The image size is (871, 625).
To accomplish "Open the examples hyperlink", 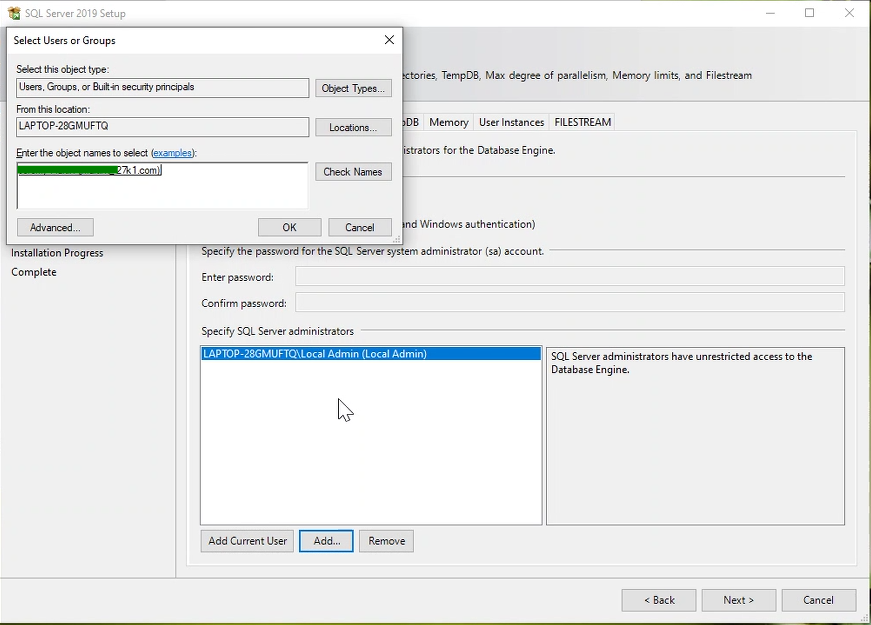I will (x=172, y=153).
